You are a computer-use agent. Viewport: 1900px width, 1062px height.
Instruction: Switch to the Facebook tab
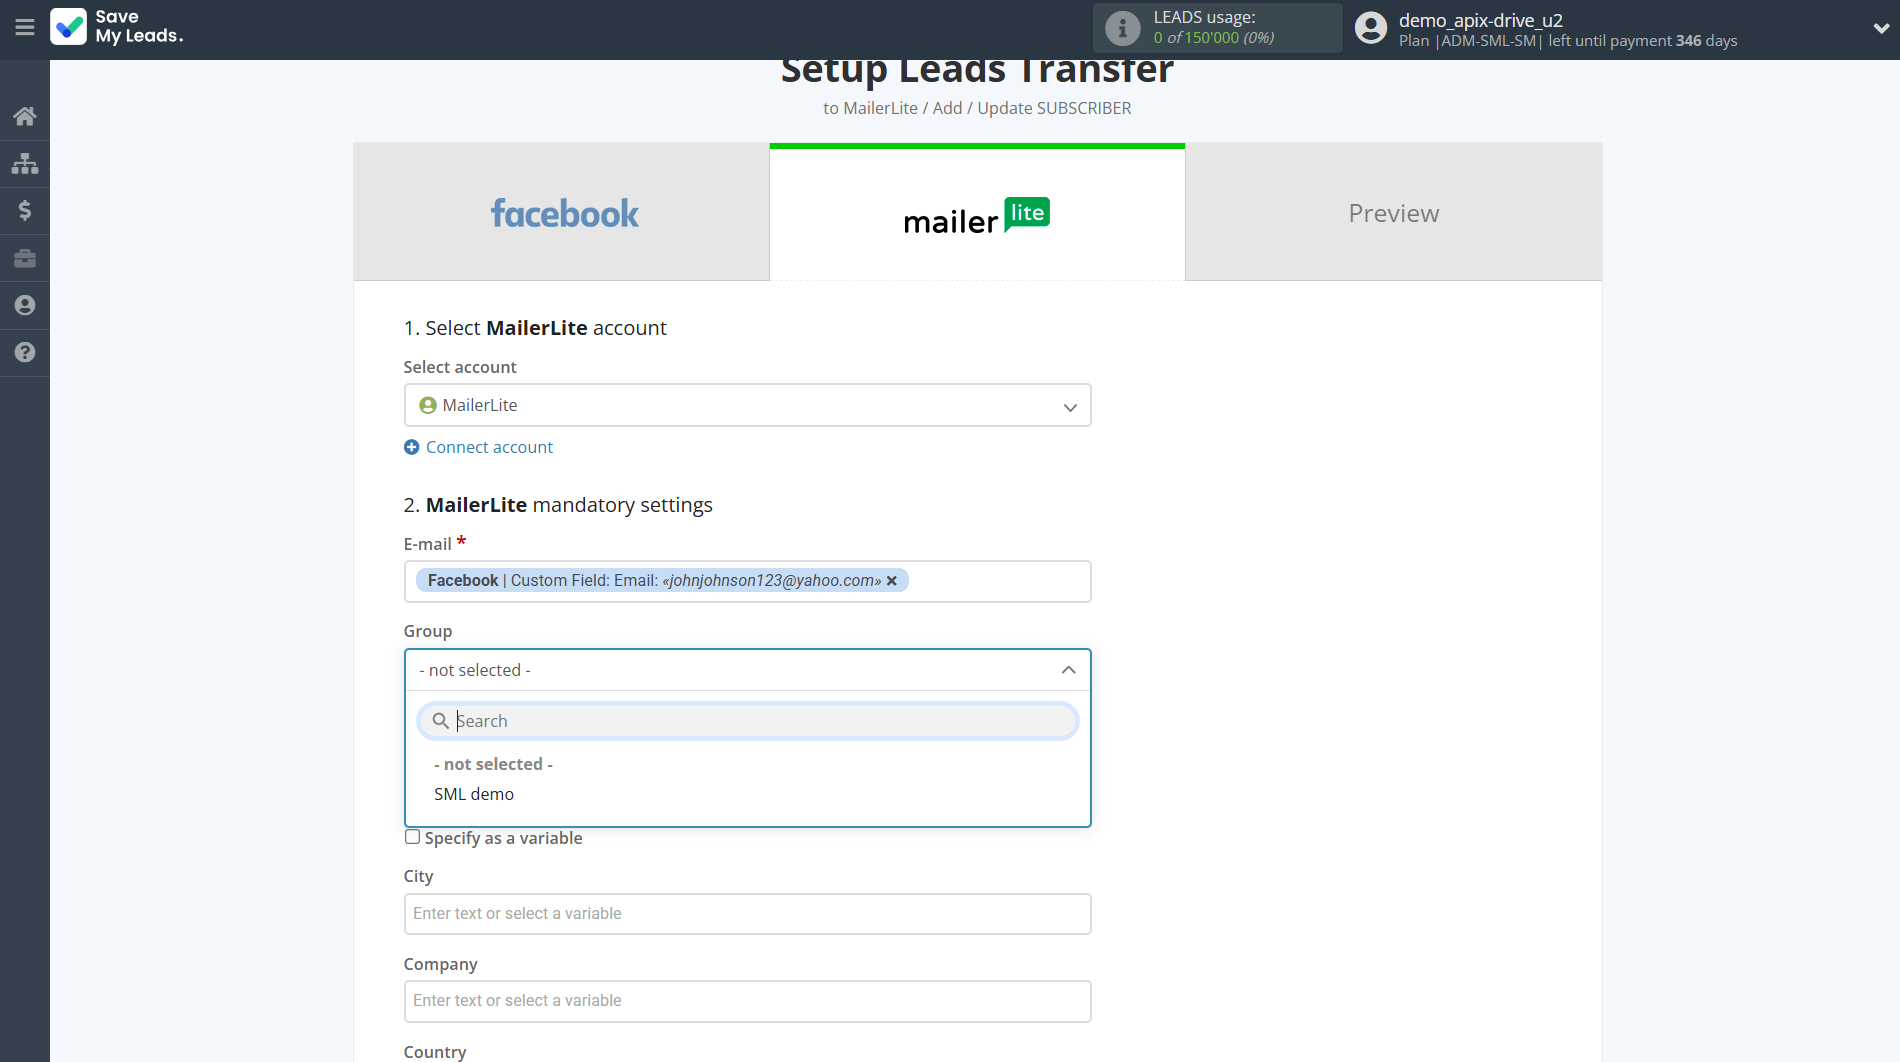click(x=562, y=213)
